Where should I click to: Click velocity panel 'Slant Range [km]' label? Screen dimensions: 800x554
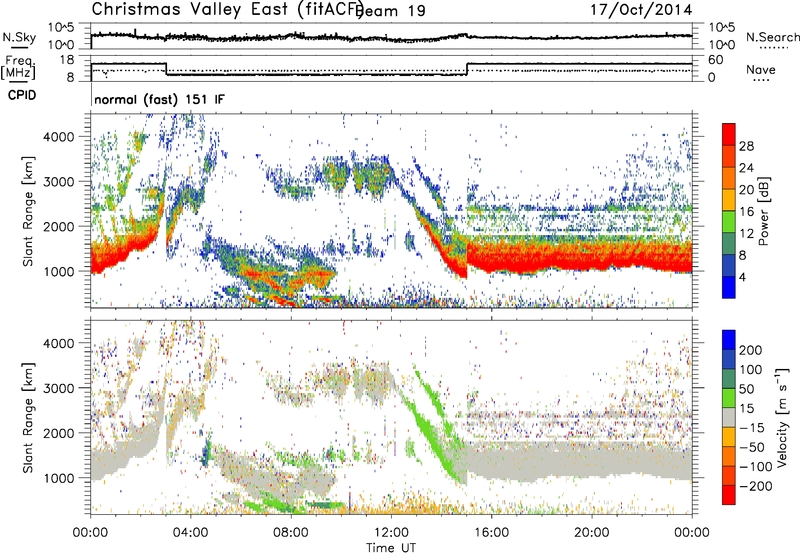click(28, 417)
